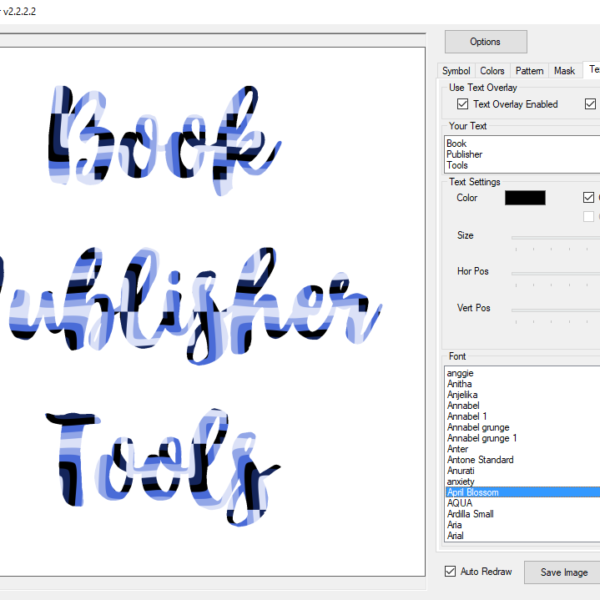The image size is (600, 600).
Task: Click the Save Image button
Action: [563, 572]
